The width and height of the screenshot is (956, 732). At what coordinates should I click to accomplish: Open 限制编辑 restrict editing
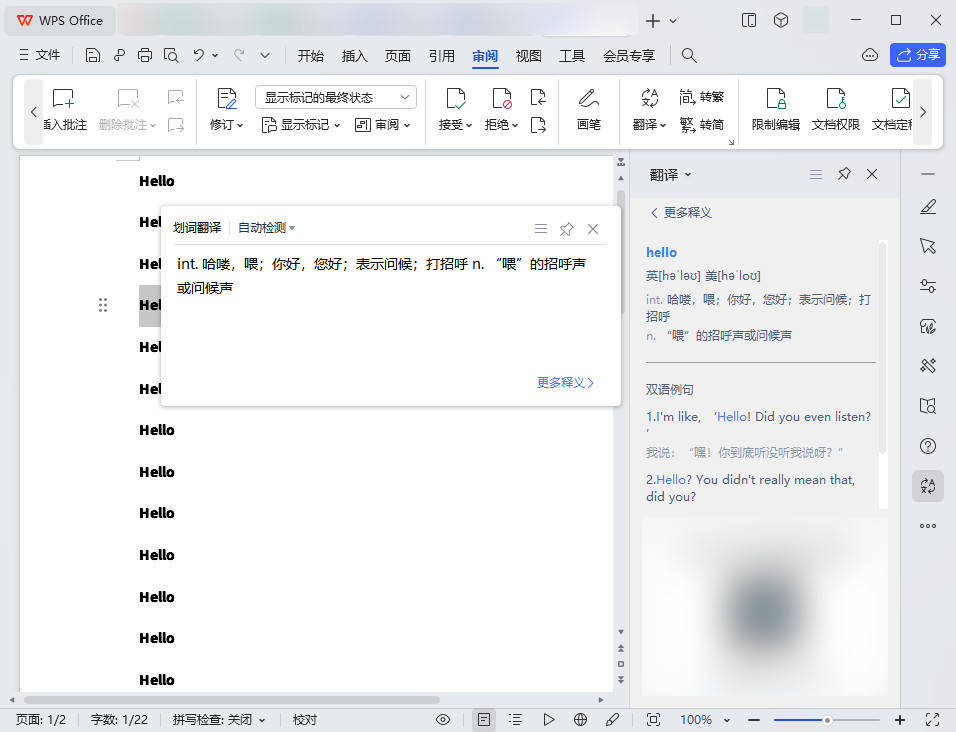click(776, 110)
